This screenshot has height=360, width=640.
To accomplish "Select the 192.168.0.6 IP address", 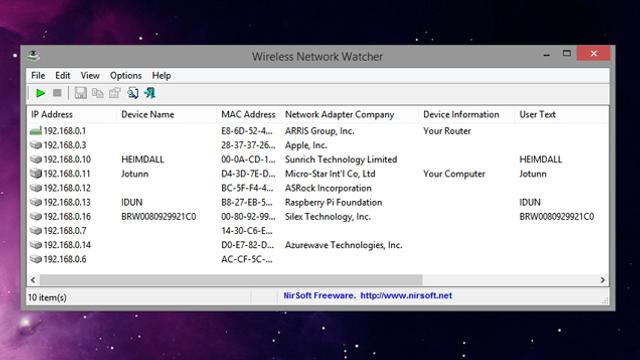I will (x=64, y=260).
